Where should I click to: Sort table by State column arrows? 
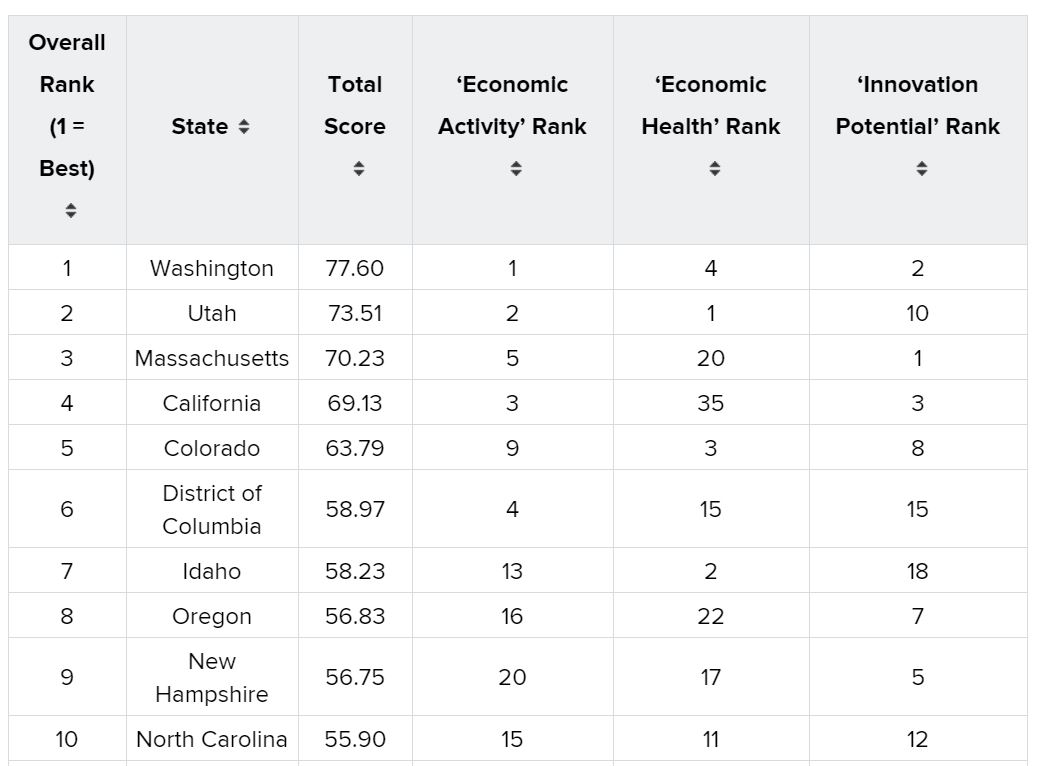(x=244, y=127)
